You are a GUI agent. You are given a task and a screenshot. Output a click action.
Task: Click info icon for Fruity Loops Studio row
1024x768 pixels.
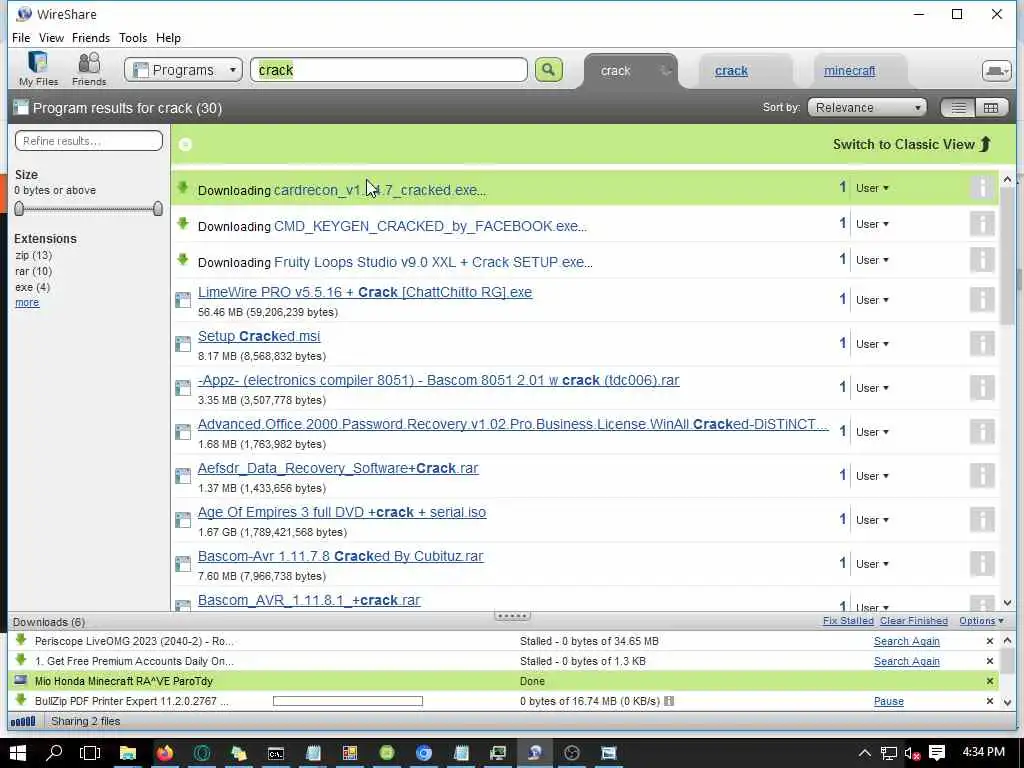[982, 260]
